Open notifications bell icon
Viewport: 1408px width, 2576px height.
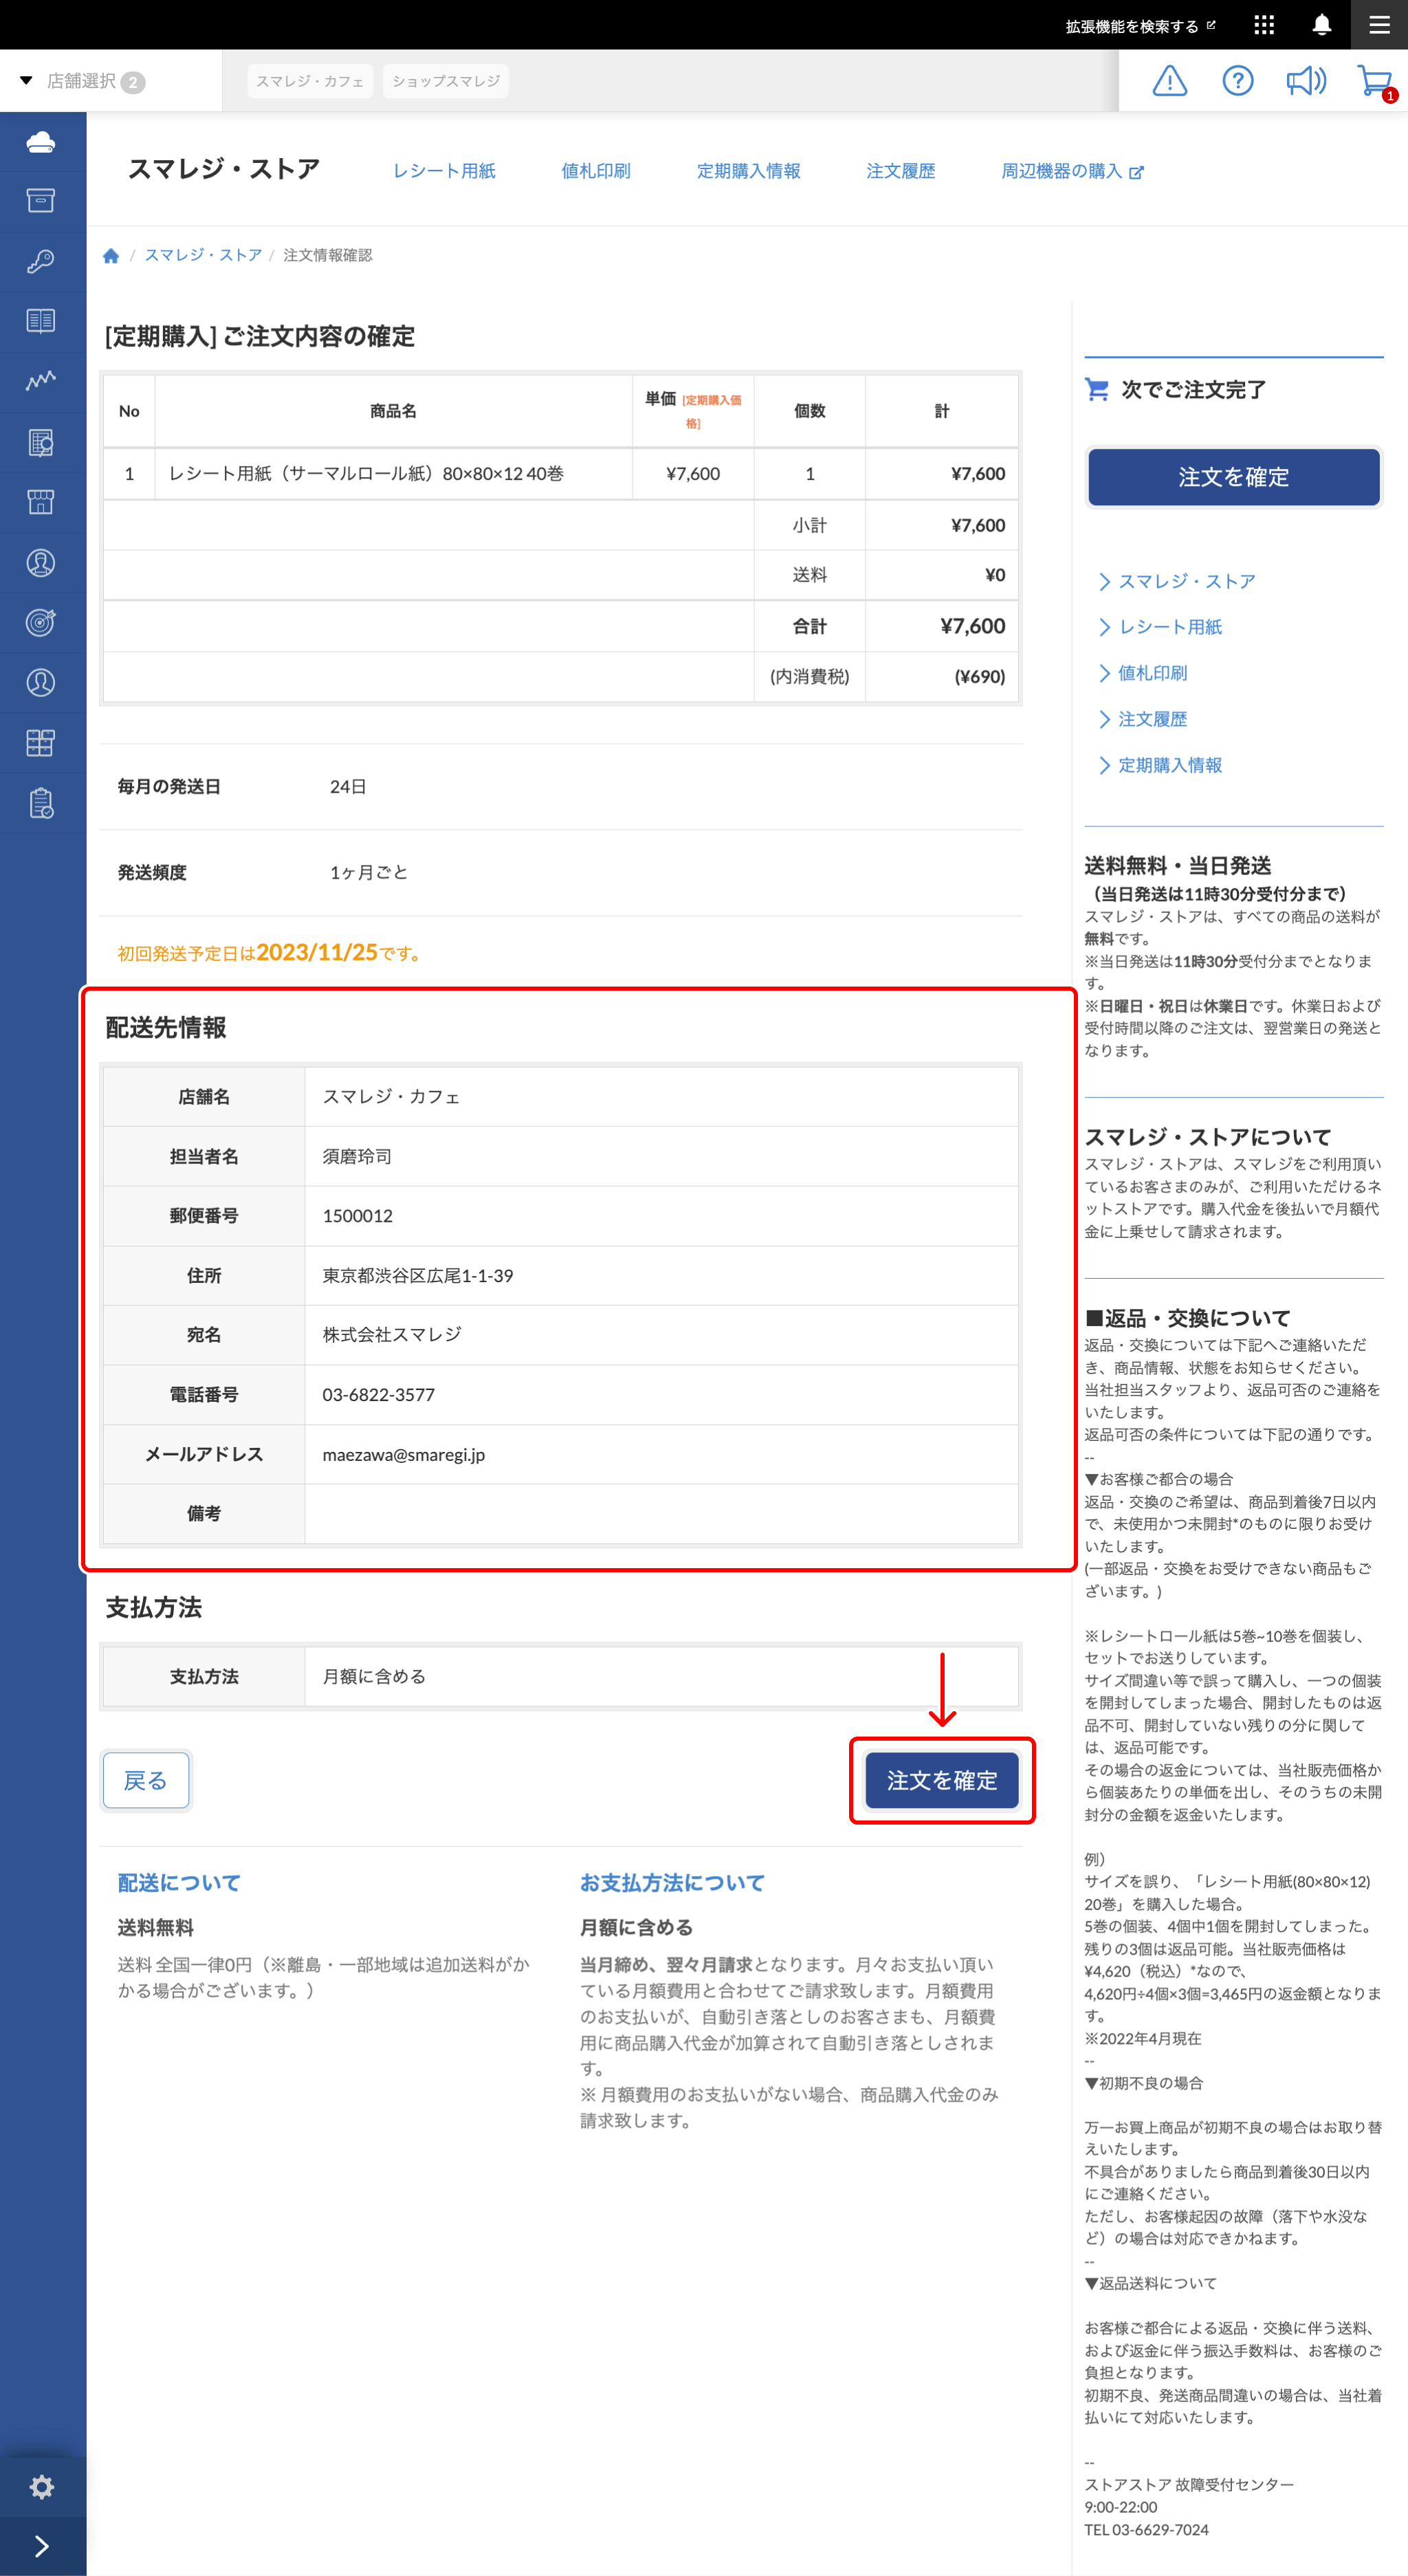[1322, 25]
